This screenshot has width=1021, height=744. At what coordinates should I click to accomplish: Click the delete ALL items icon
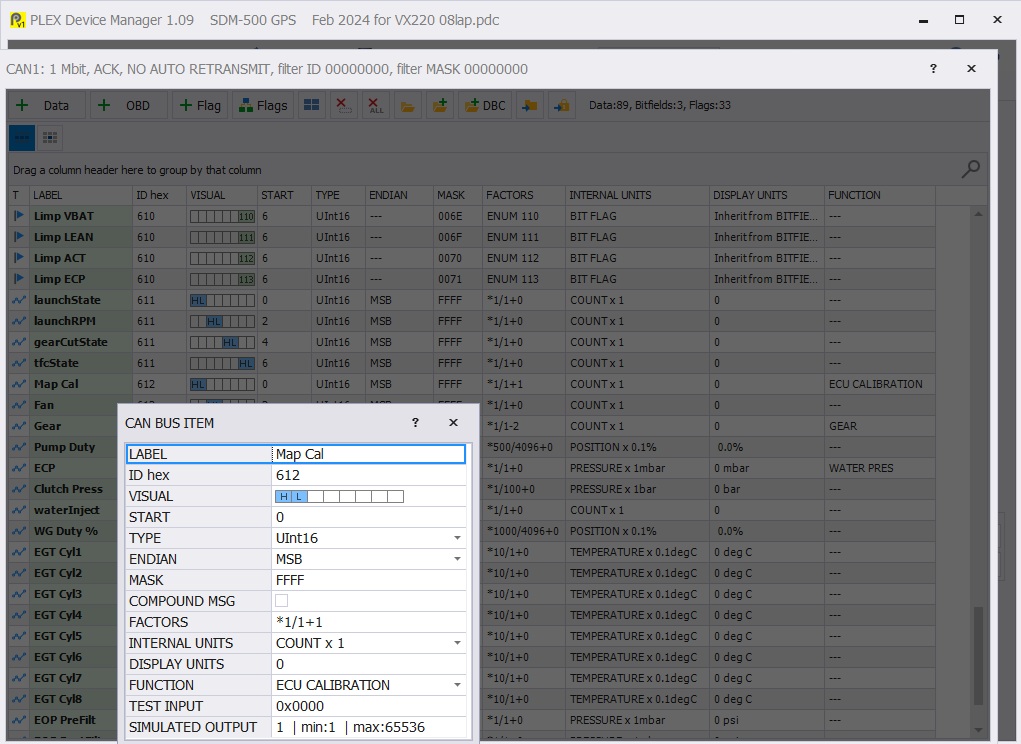pos(375,105)
